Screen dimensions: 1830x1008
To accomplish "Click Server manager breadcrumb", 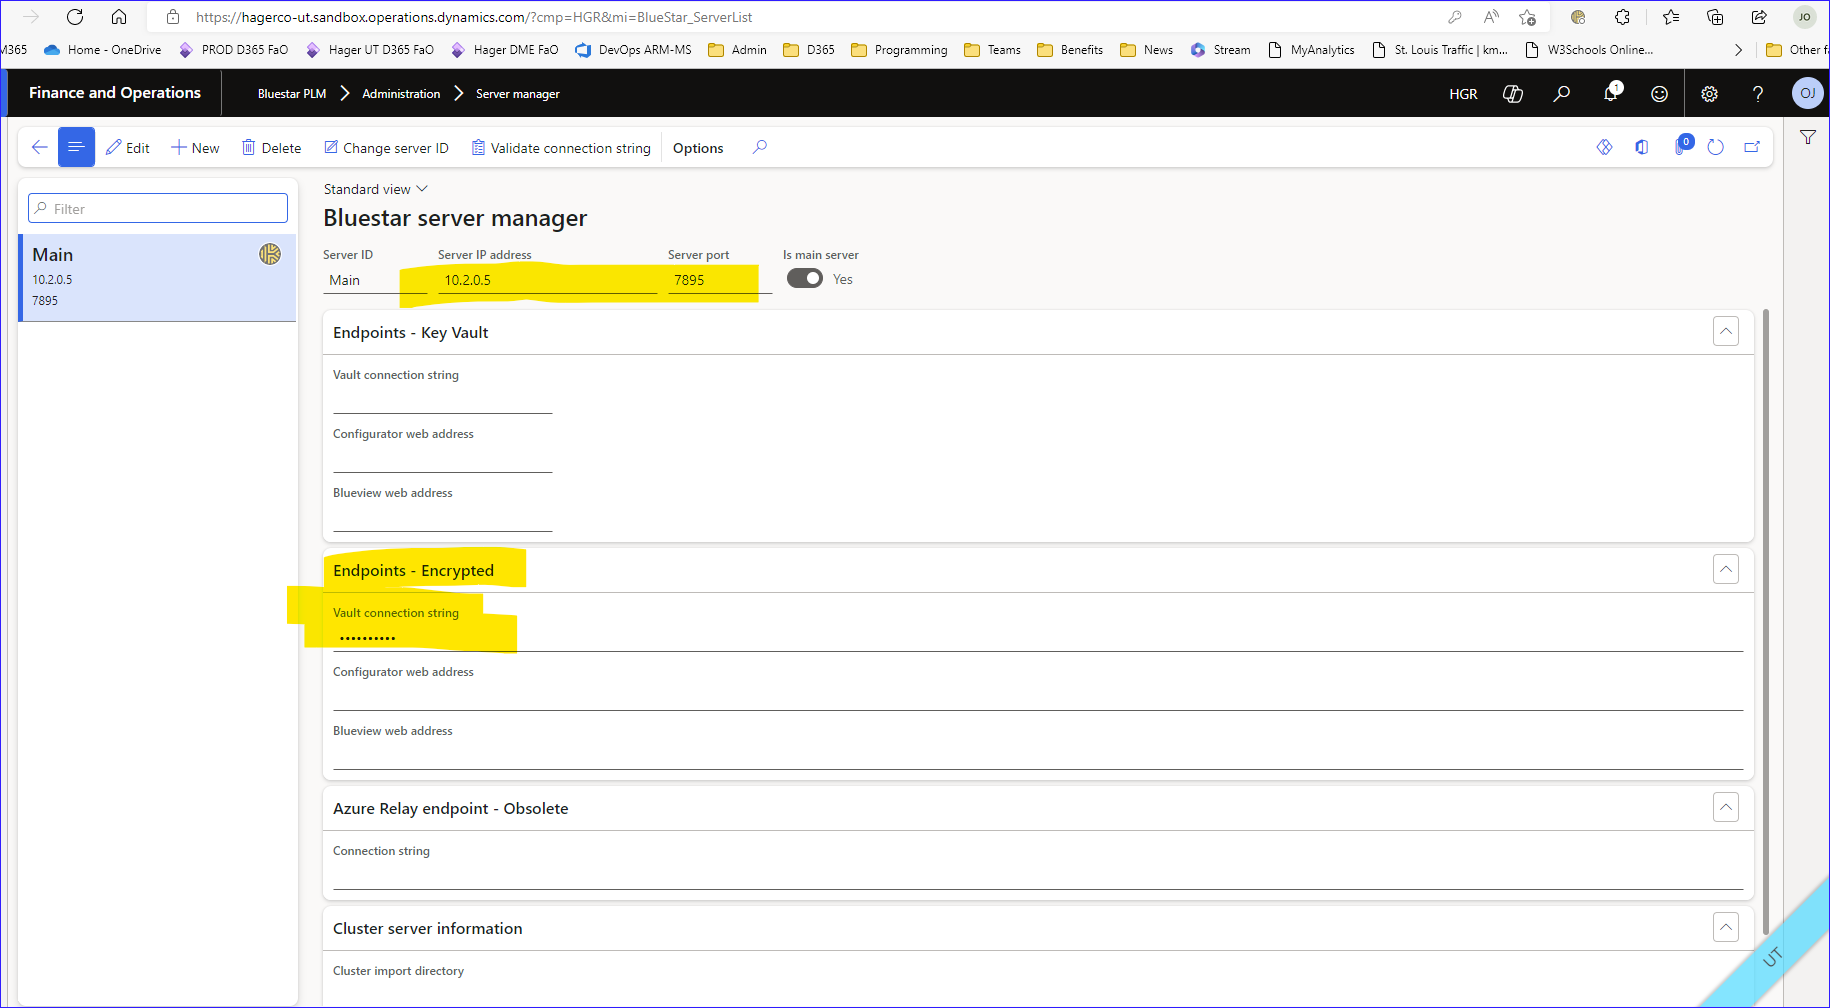I will click(x=518, y=93).
